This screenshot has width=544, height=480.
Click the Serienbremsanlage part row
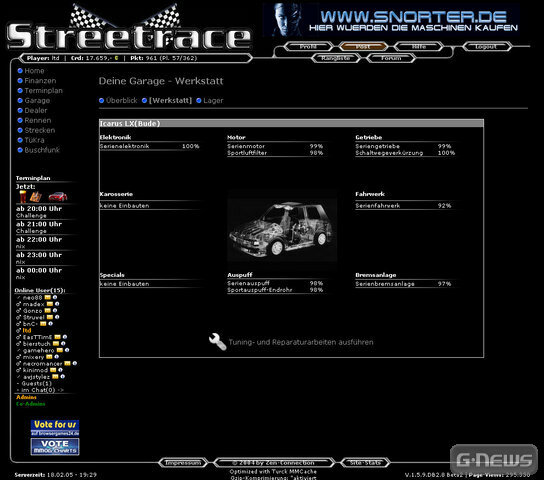click(x=403, y=284)
